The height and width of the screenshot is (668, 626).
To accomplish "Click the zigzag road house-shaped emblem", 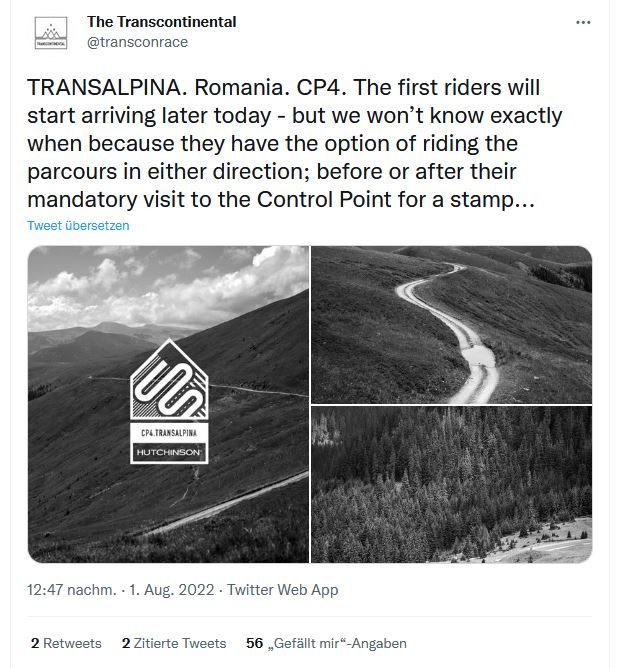I will point(169,379).
